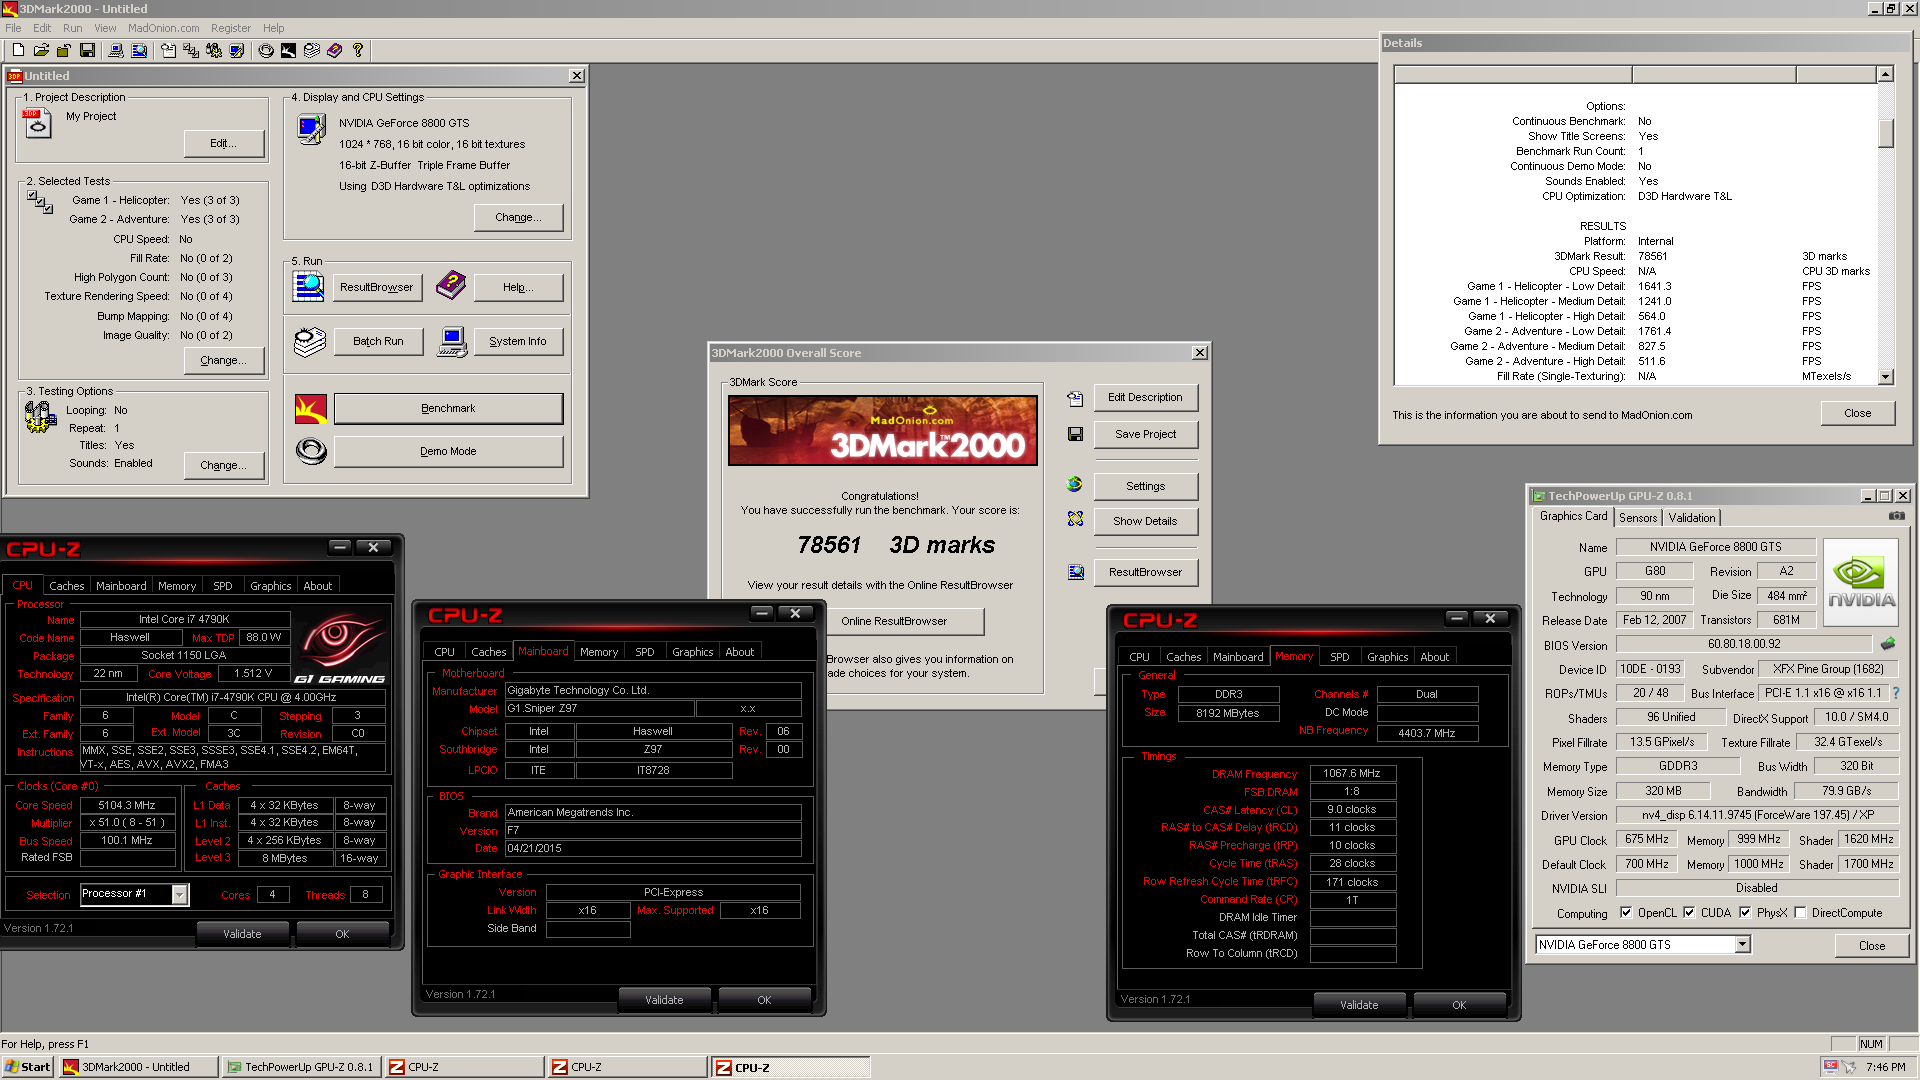
Task: Click the Batch Run disk stack icon
Action: (x=310, y=341)
